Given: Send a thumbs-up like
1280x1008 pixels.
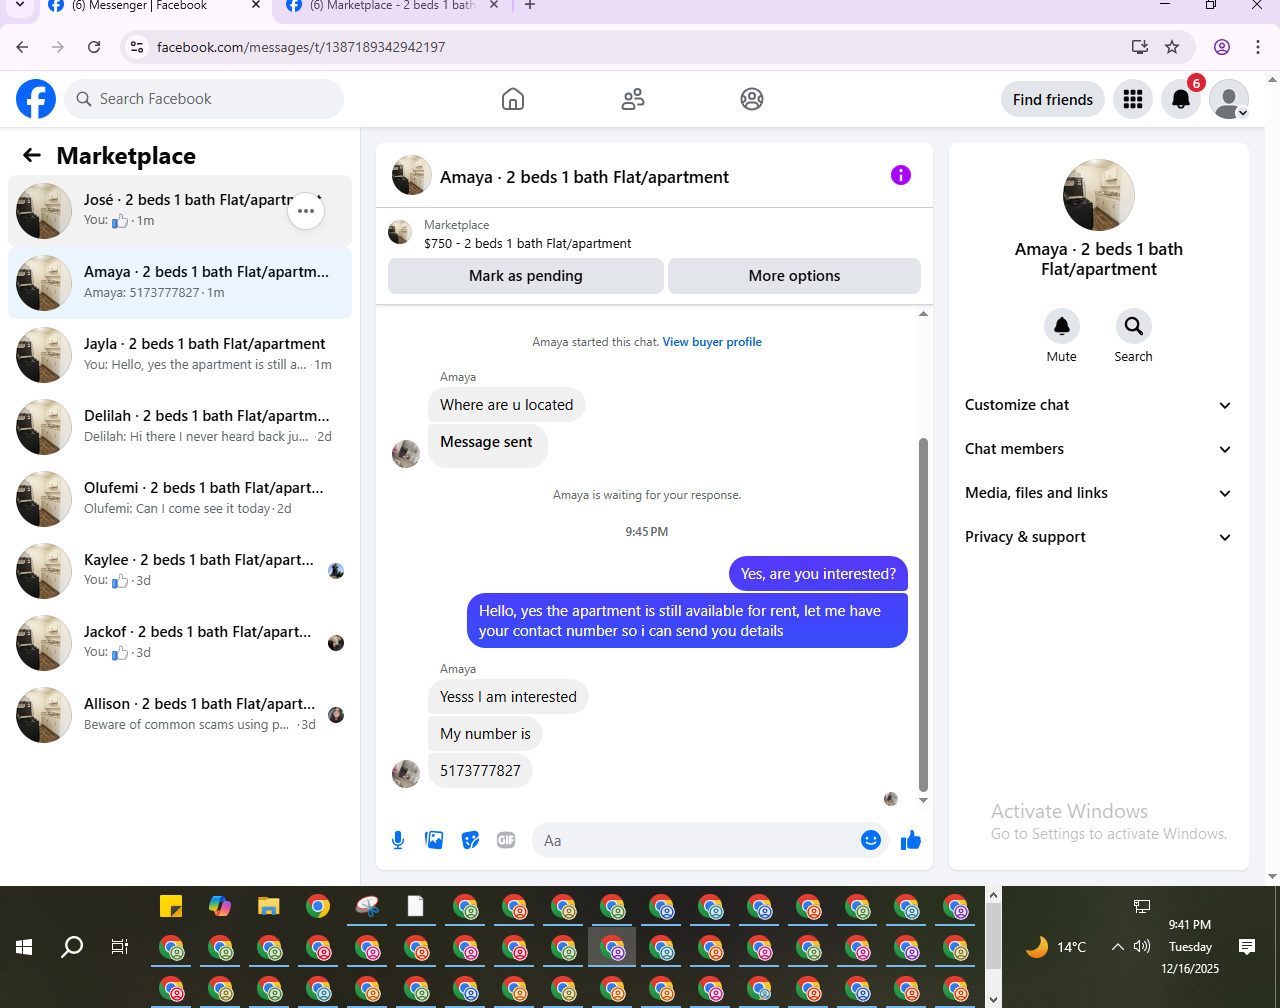Looking at the screenshot, I should tap(911, 840).
